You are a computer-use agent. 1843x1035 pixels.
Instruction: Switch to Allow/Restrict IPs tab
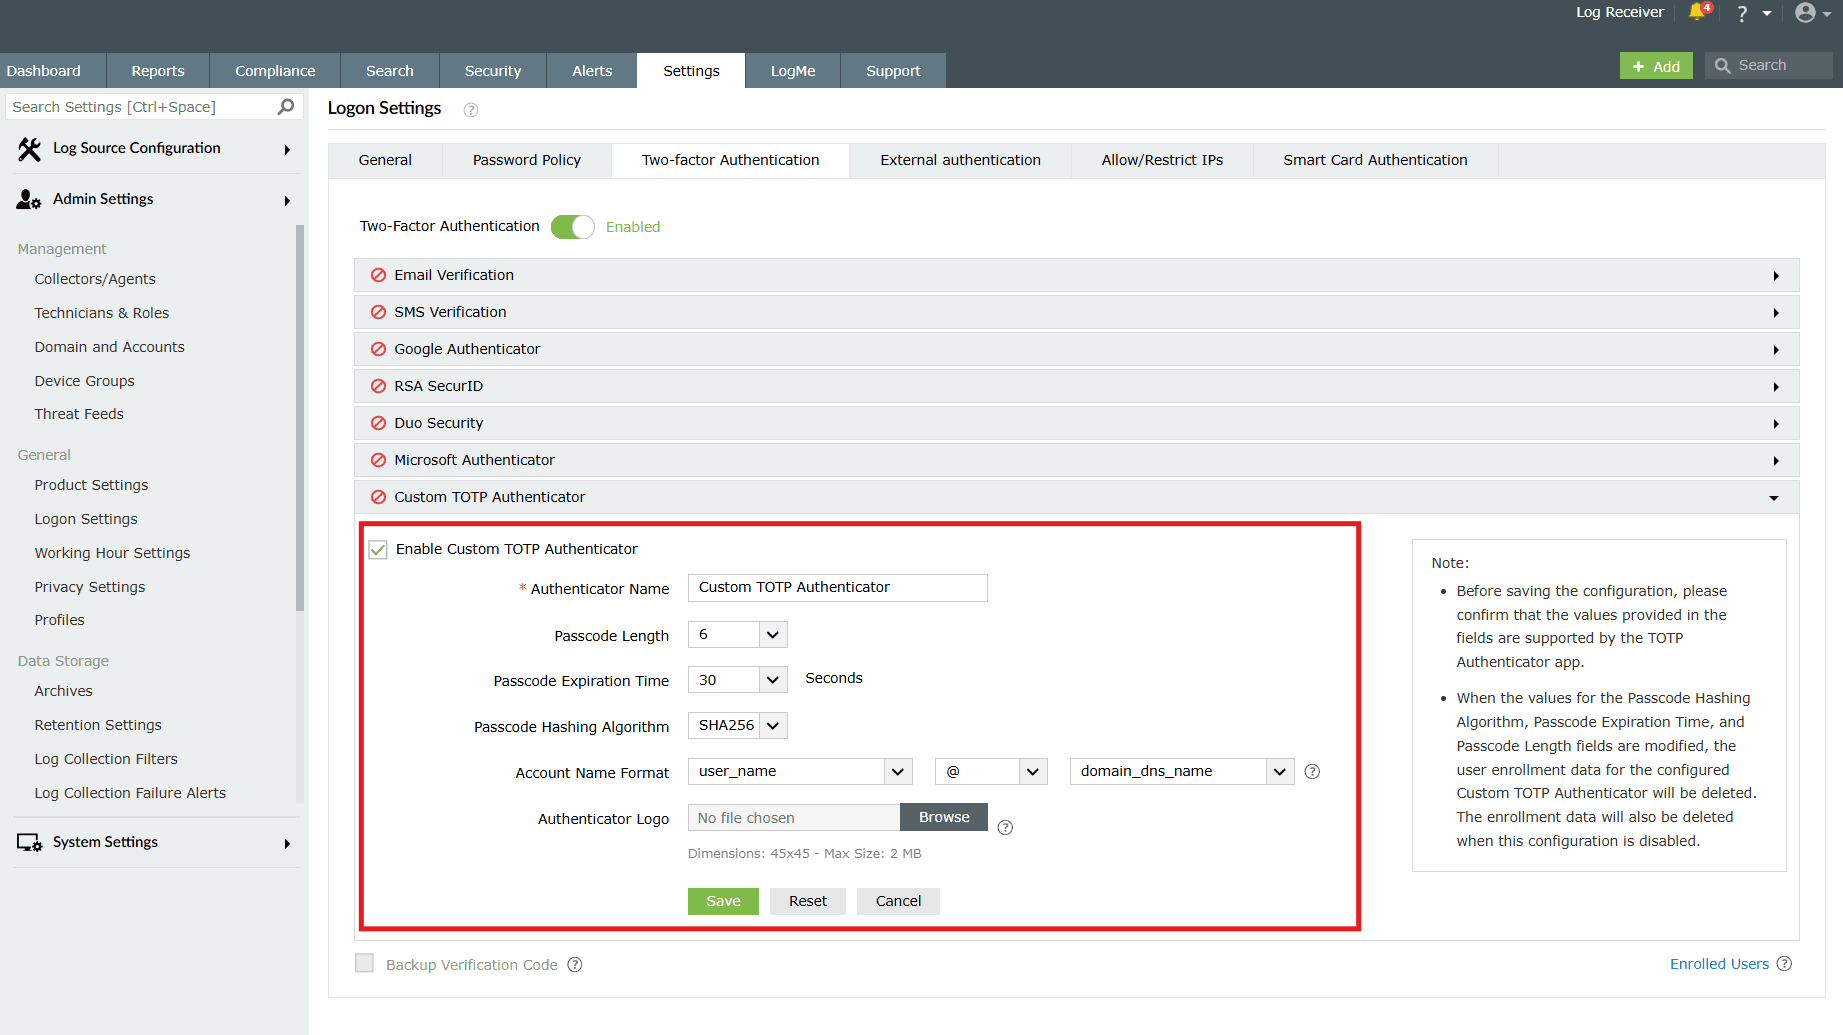pos(1162,160)
